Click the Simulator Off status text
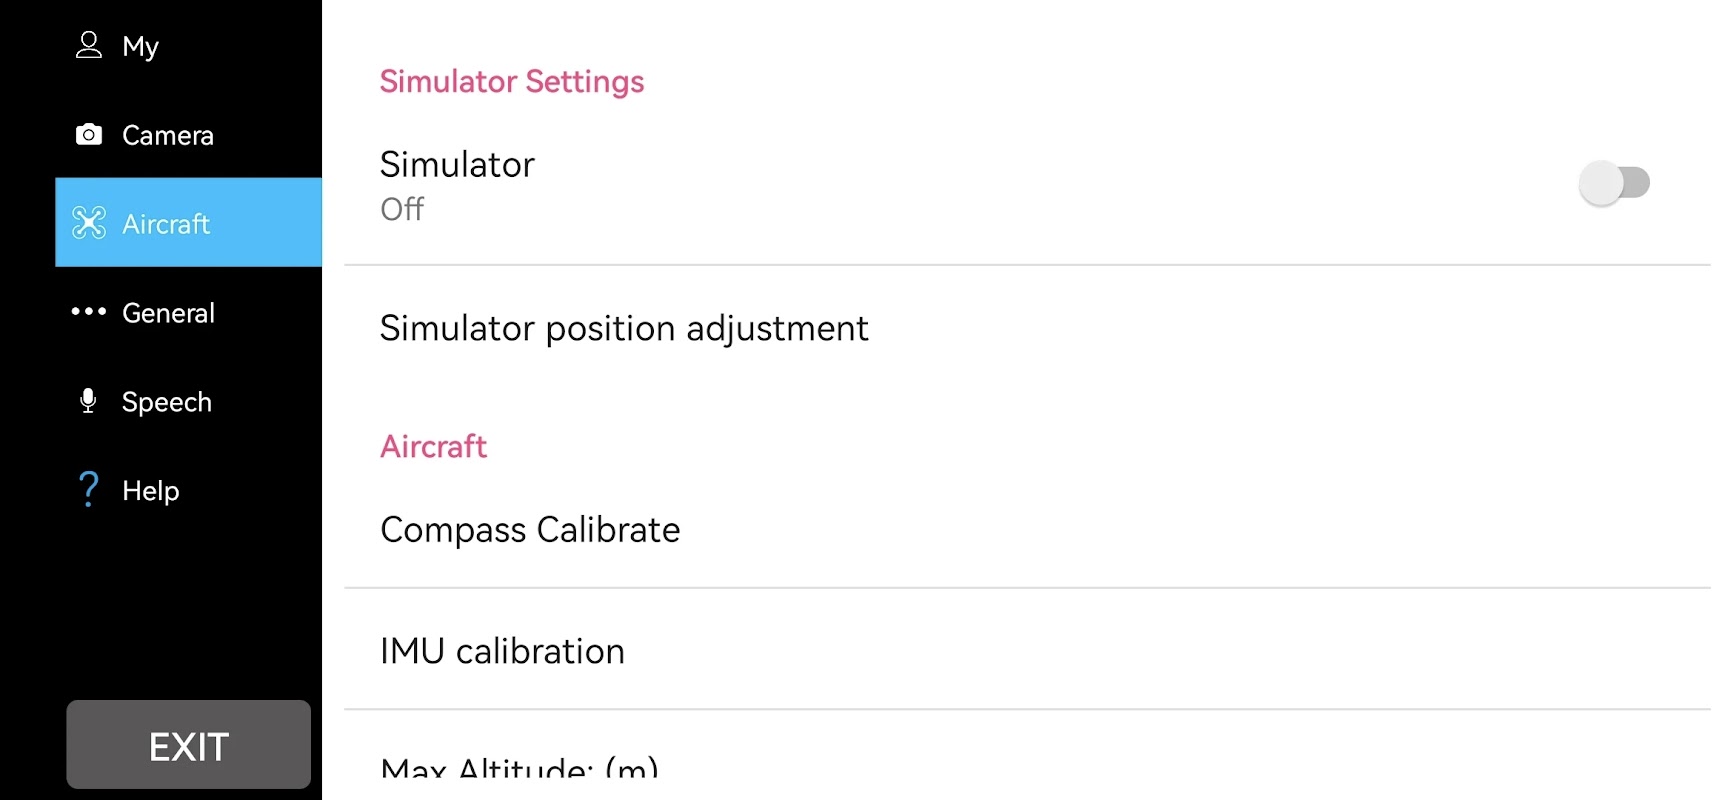The width and height of the screenshot is (1733, 800). [402, 209]
